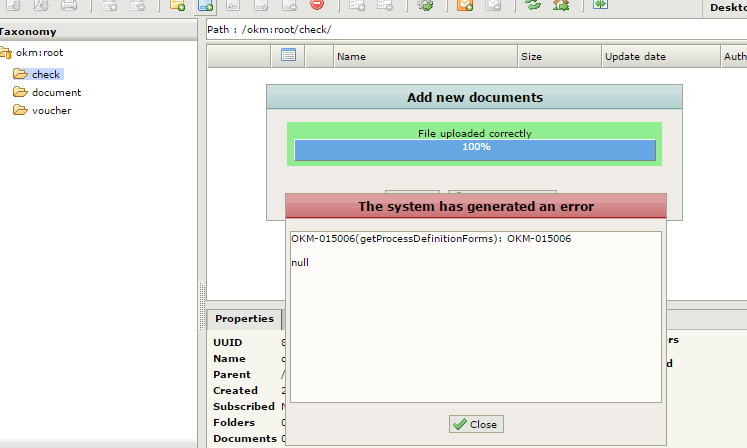
Task: Switch to the Properties tab
Action: 244,319
